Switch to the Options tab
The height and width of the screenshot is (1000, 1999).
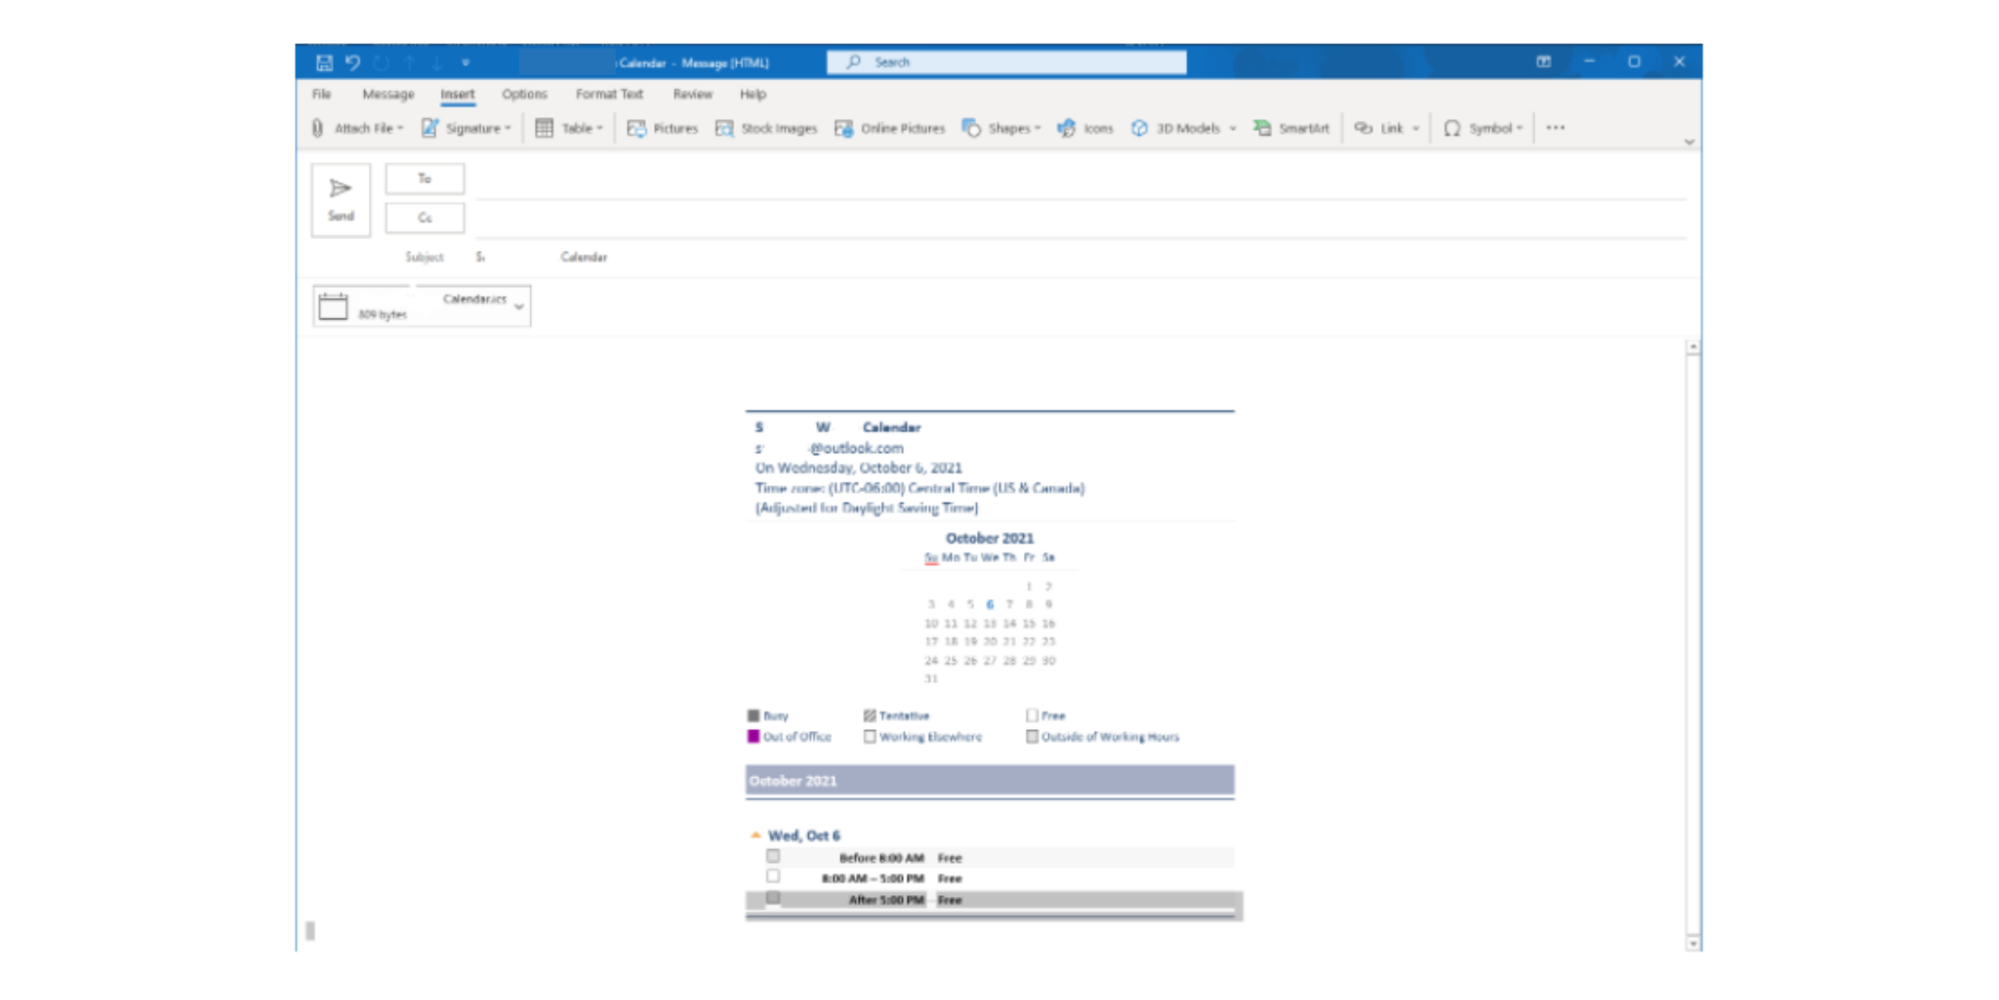tap(524, 94)
